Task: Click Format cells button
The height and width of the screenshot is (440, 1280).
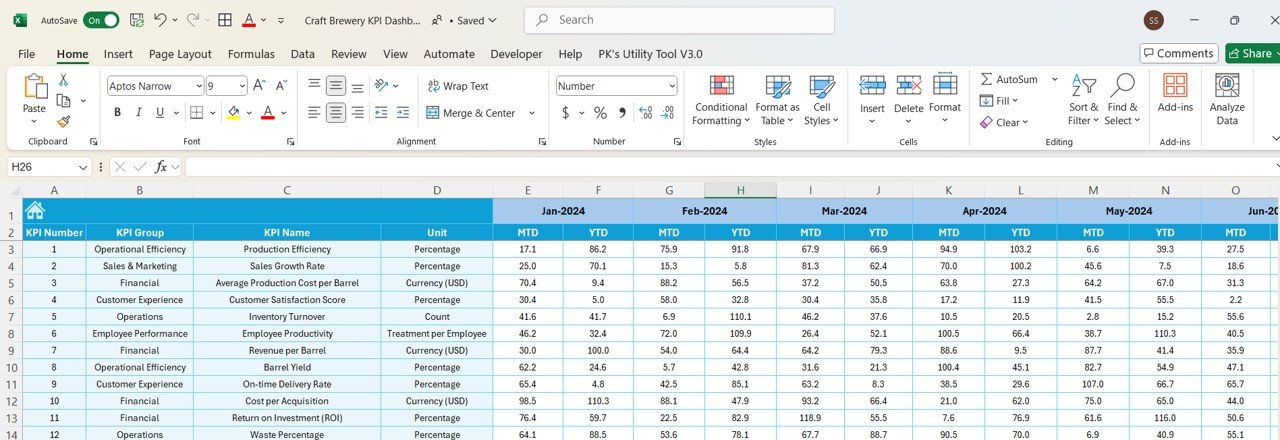Action: 945,98
